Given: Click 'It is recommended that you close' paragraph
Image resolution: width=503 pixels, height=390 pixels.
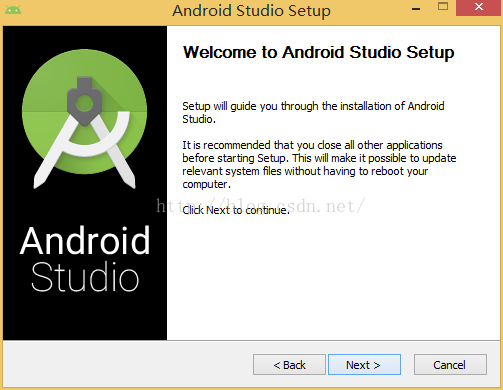Looking at the screenshot, I should click(319, 164).
